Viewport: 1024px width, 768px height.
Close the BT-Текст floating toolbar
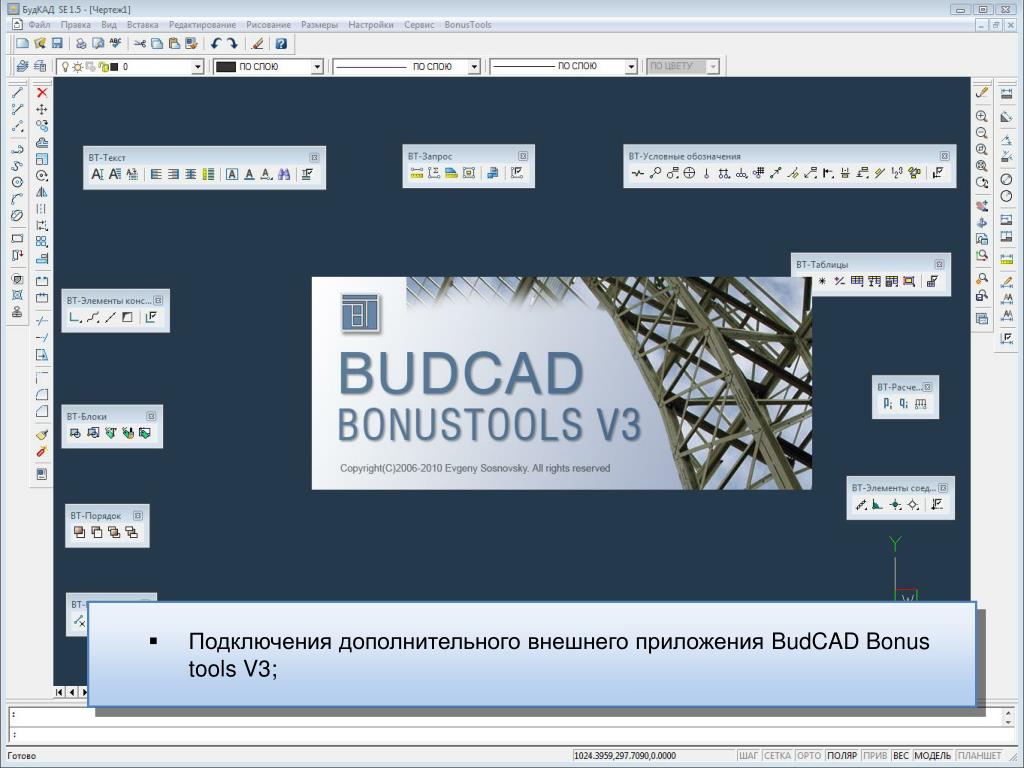(314, 157)
